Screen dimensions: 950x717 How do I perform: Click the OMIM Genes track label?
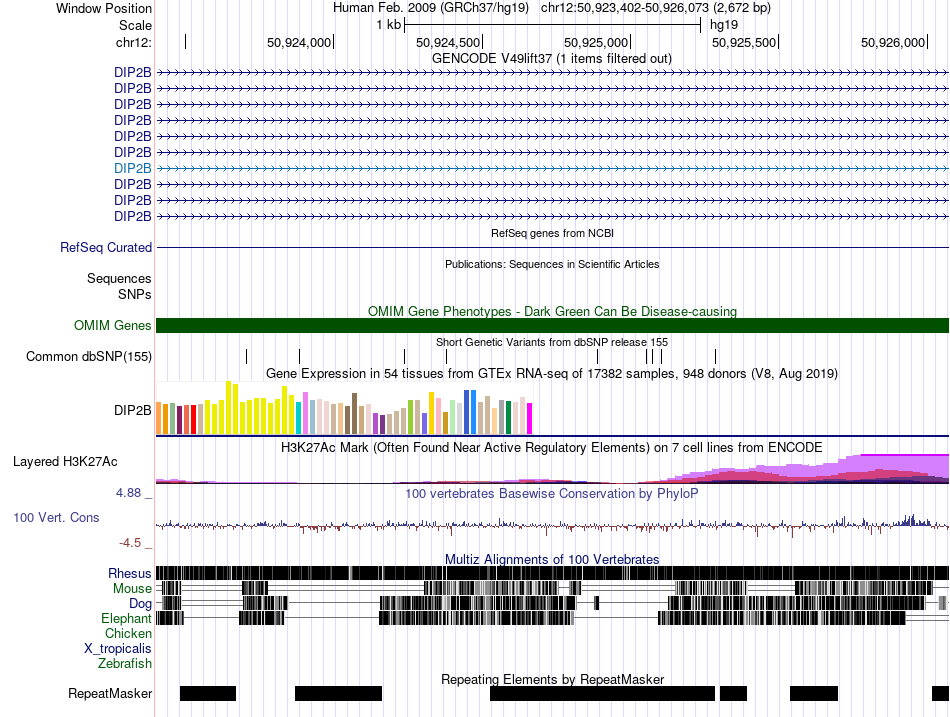pos(113,325)
